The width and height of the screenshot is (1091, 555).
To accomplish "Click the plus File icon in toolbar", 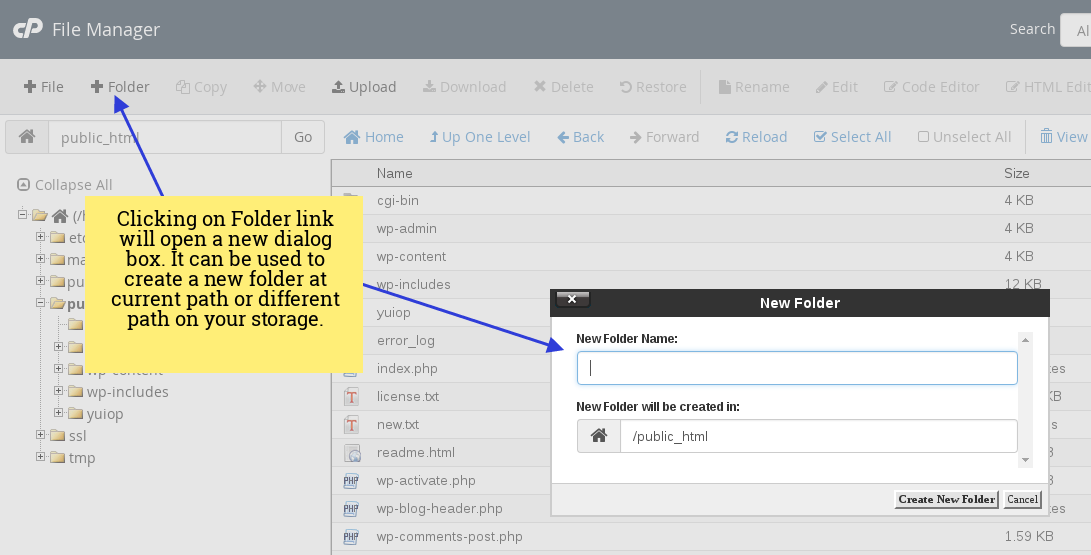I will 43,87.
